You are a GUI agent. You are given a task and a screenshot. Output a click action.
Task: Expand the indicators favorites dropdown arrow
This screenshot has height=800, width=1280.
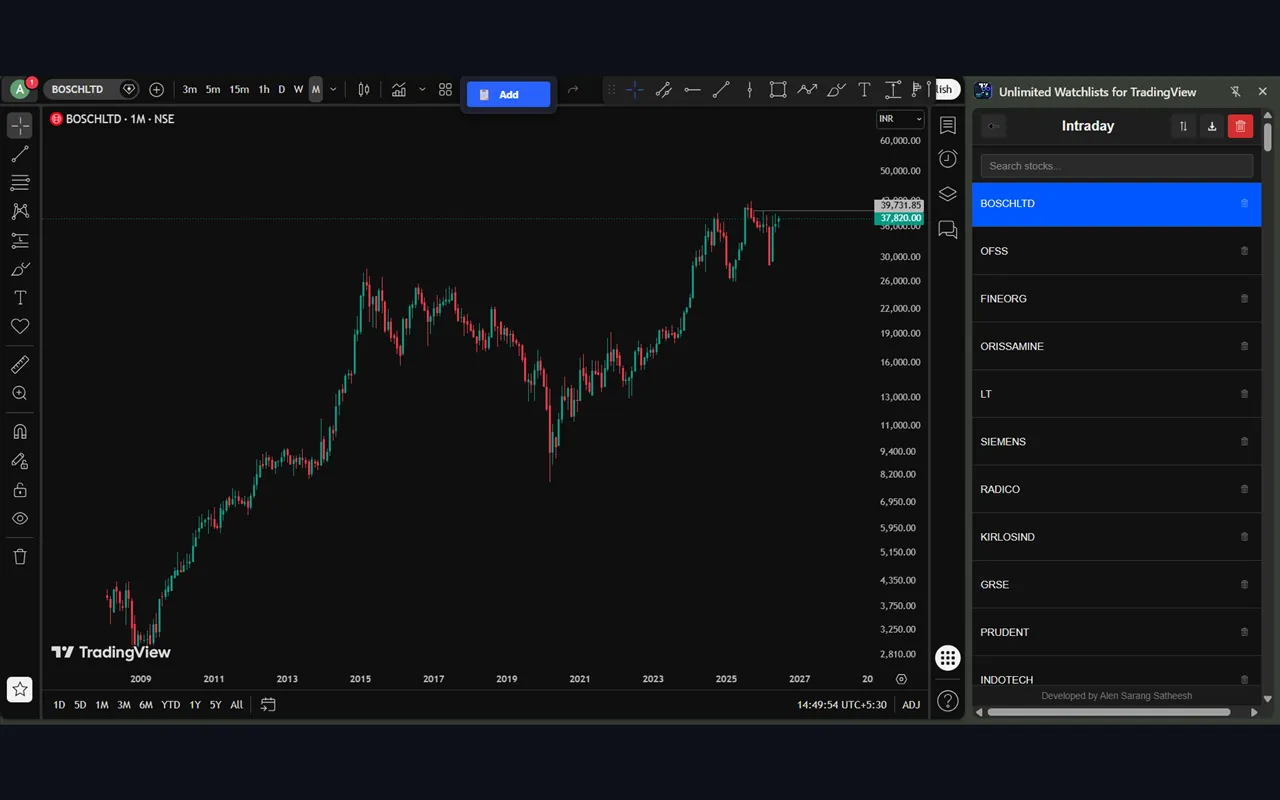point(422,89)
